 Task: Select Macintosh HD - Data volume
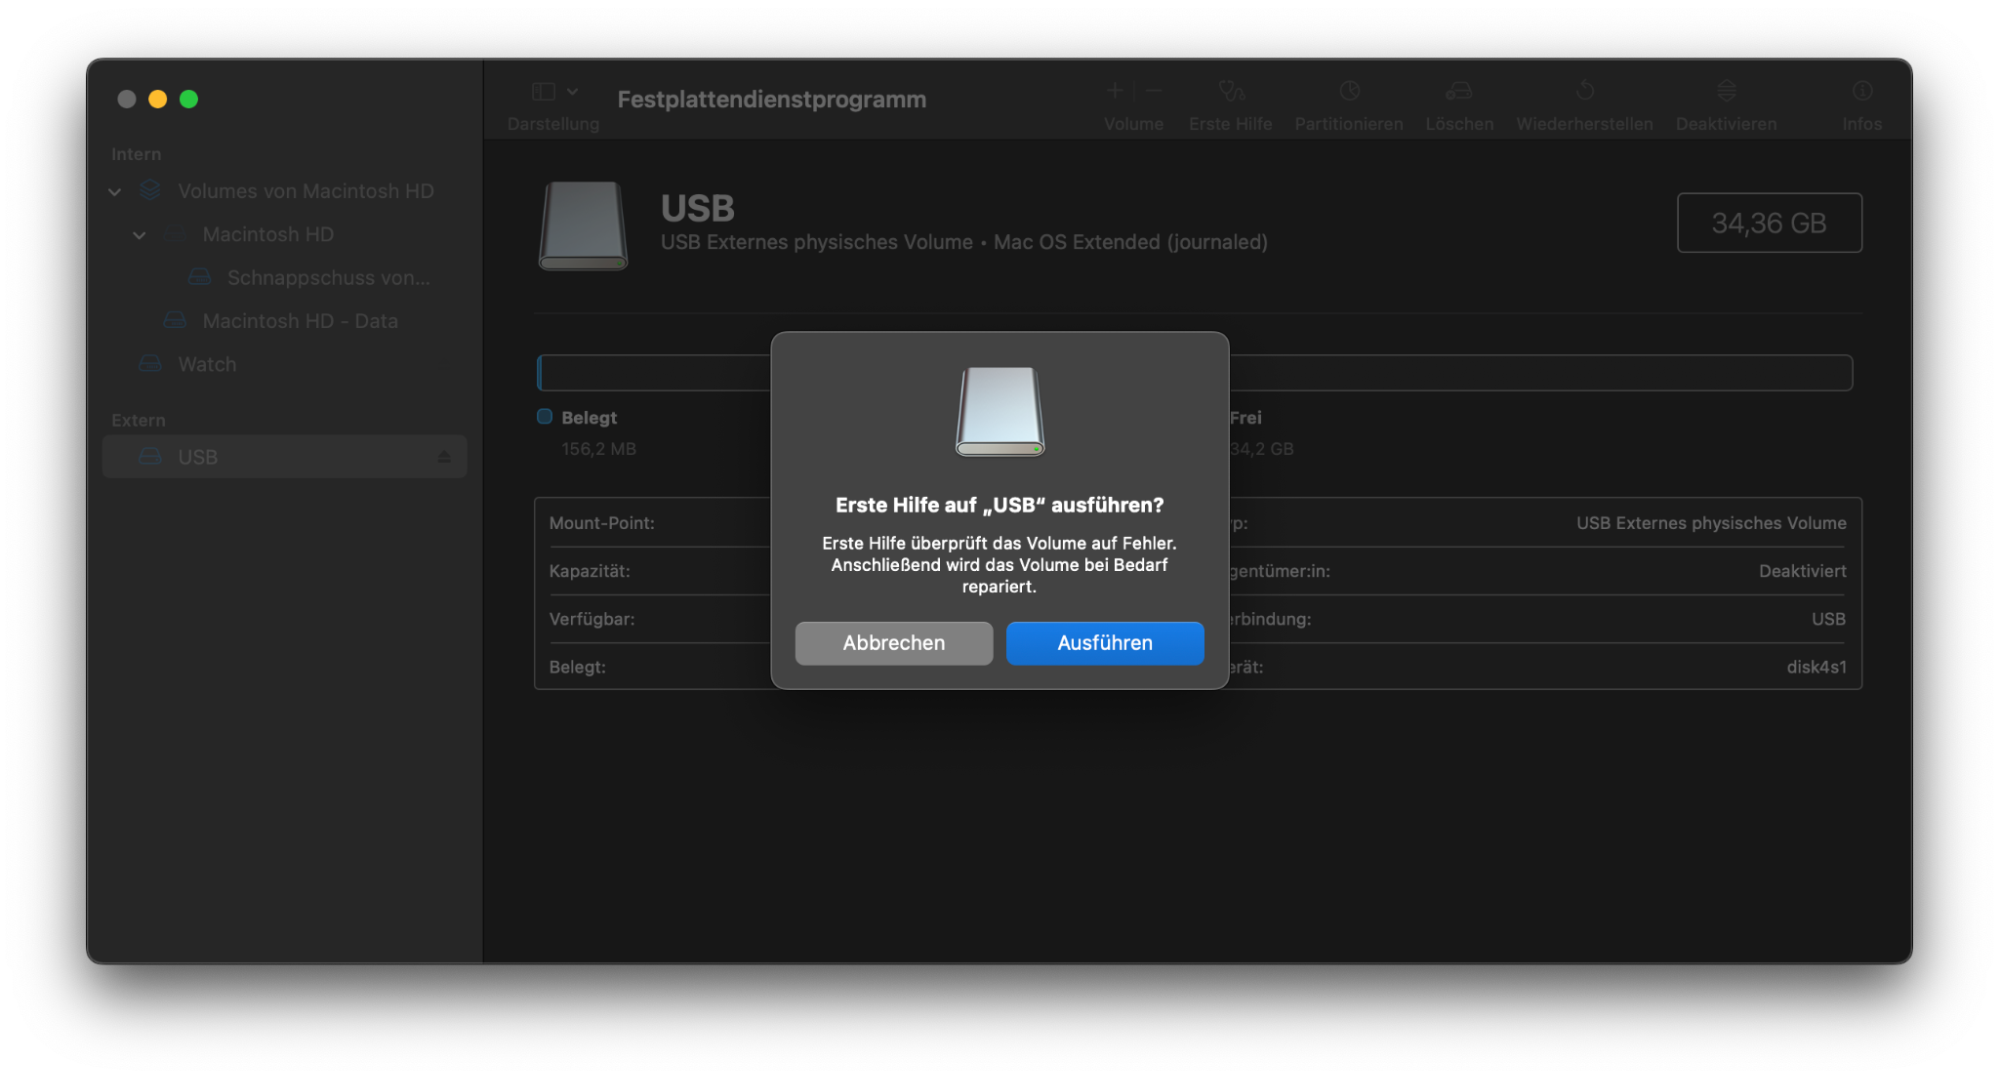point(300,320)
